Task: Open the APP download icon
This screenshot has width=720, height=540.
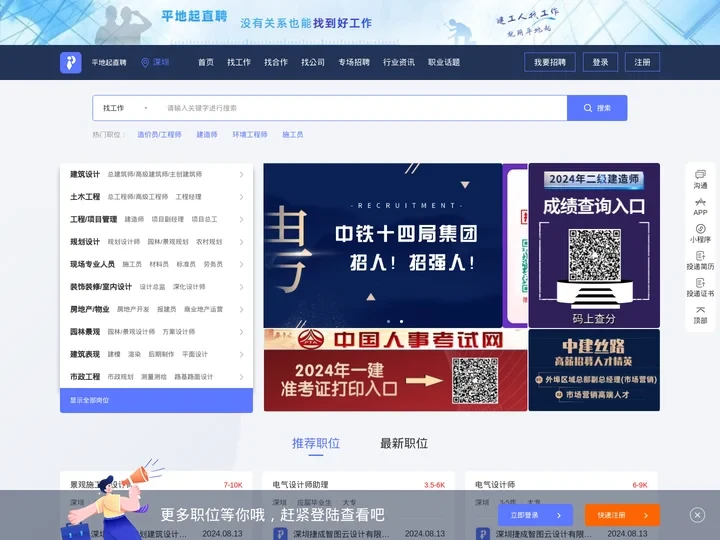Action: (x=700, y=202)
